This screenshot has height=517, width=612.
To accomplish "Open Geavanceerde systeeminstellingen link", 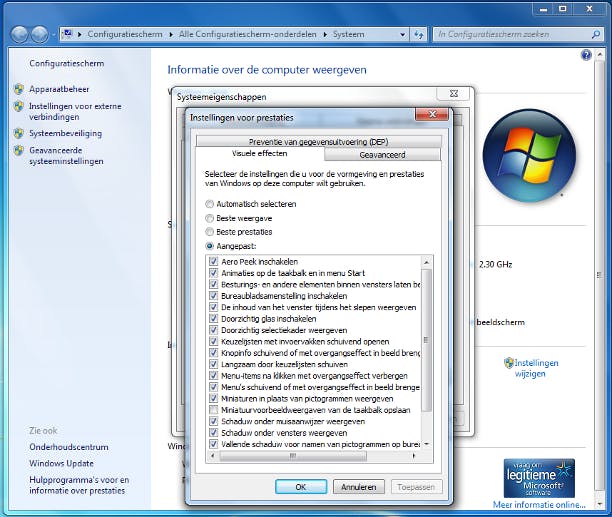I will [66, 156].
